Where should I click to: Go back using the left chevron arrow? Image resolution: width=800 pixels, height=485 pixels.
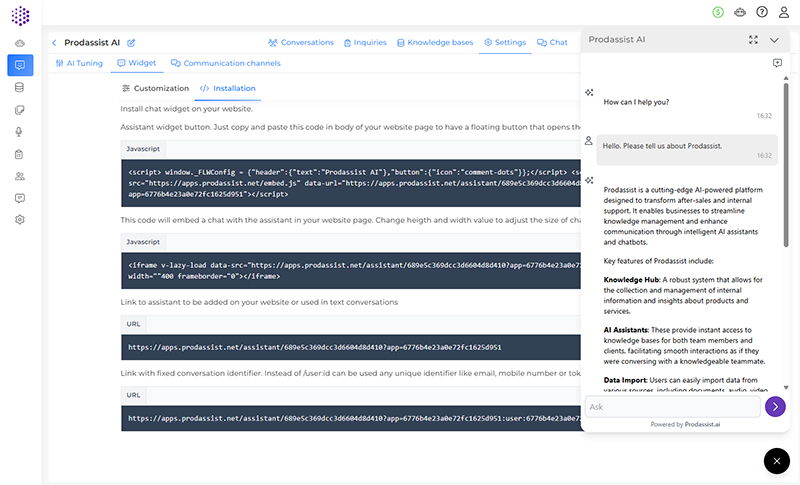coord(54,43)
